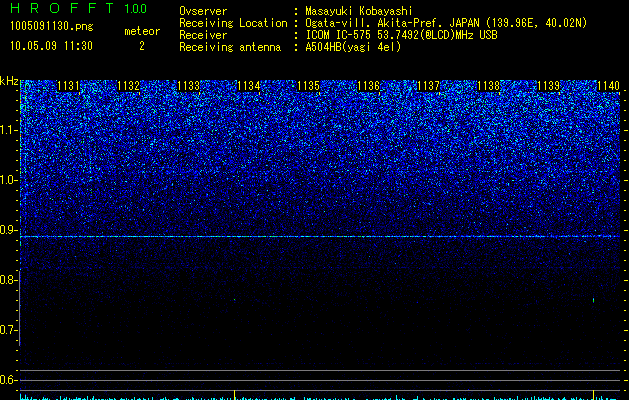This screenshot has width=629, height=400.
Task: Click the 1137 time marker
Action: pyautogui.click(x=428, y=86)
